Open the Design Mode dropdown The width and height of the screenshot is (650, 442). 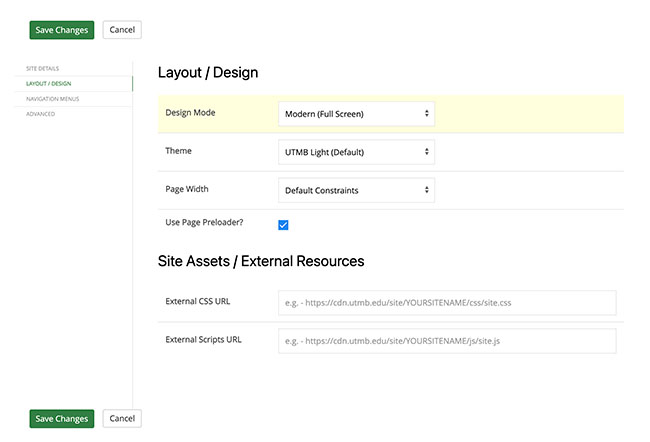point(355,114)
